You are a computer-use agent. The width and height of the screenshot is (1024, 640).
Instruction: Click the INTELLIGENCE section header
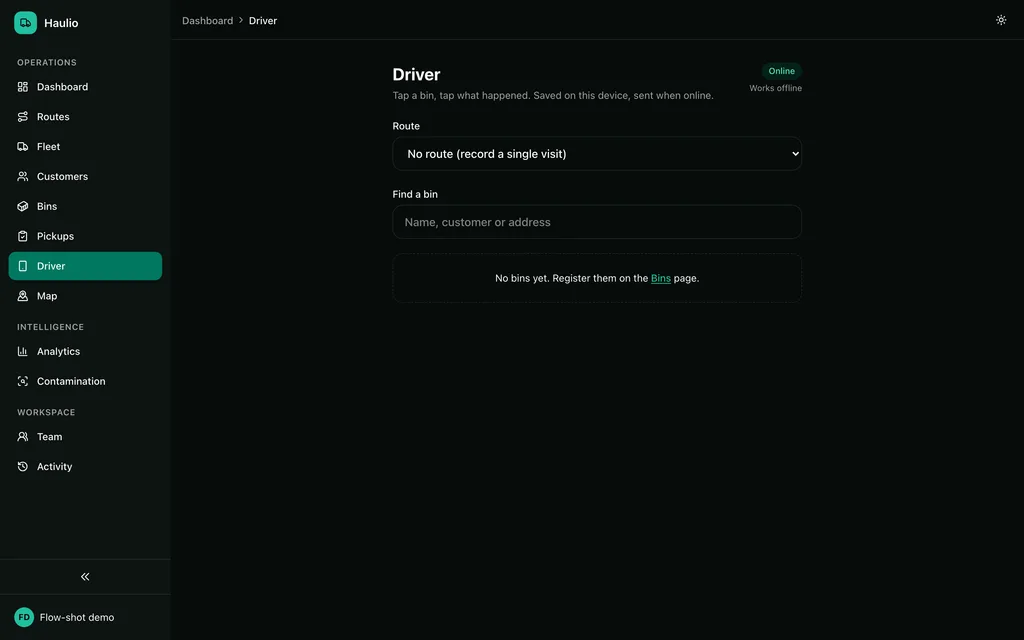tap(50, 327)
